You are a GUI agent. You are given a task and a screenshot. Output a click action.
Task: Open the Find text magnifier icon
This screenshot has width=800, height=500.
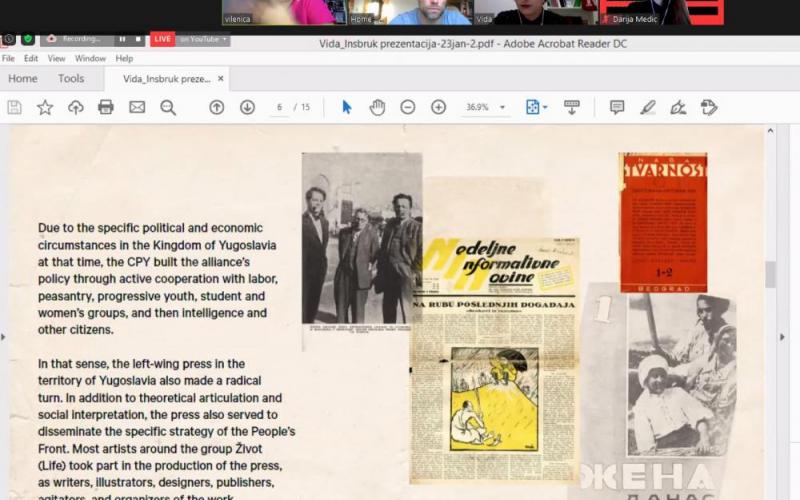[168, 107]
